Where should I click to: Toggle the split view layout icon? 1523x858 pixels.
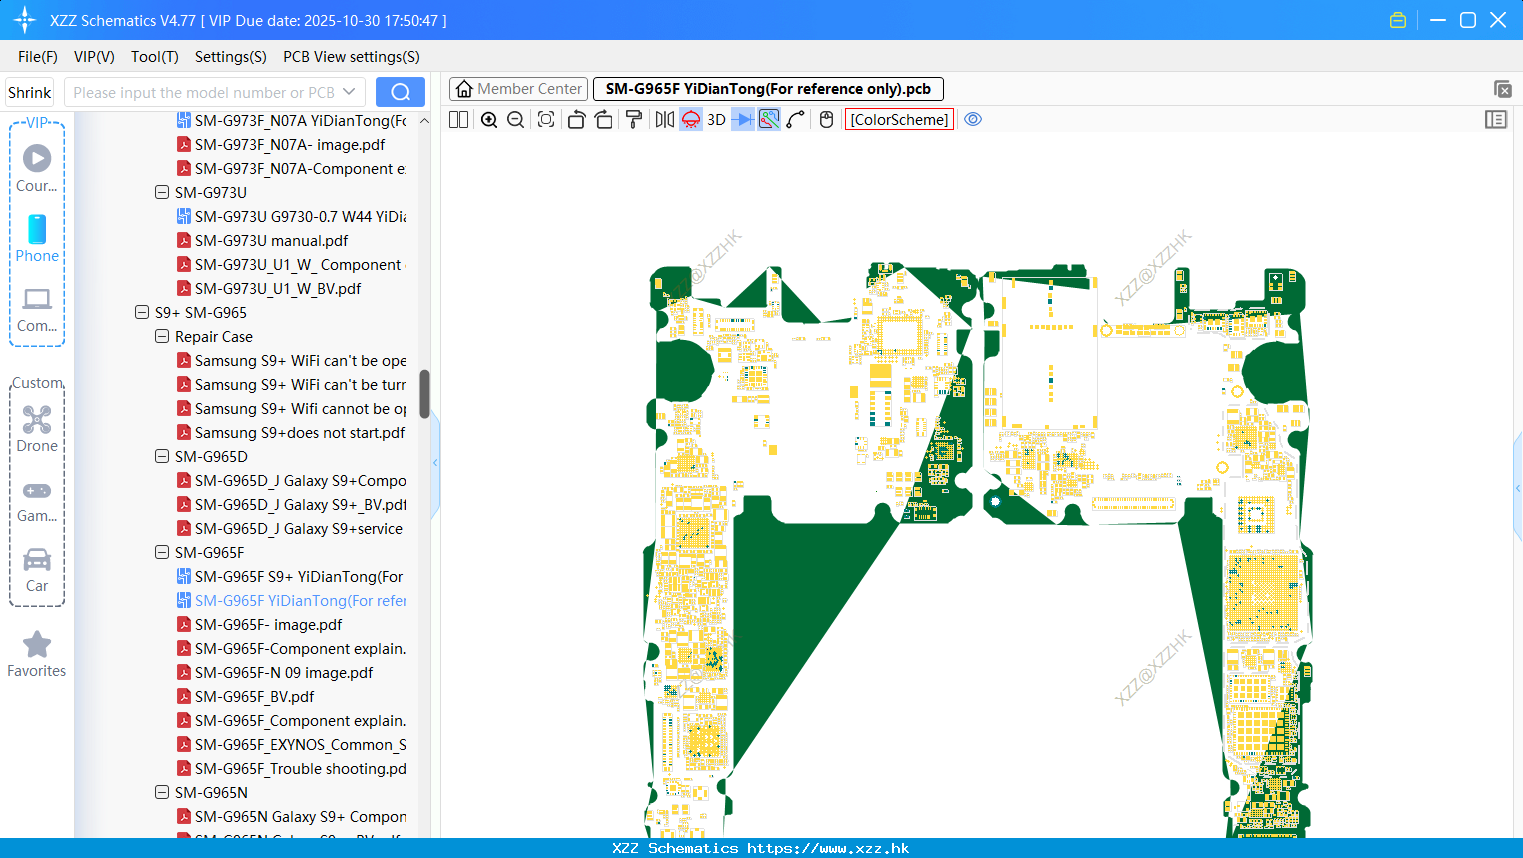click(458, 120)
